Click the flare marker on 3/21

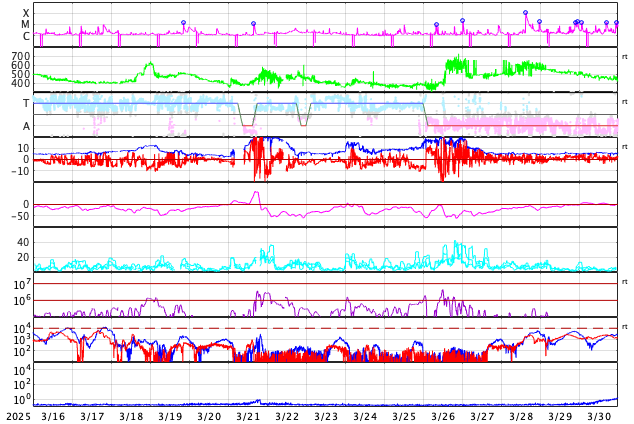(254, 24)
